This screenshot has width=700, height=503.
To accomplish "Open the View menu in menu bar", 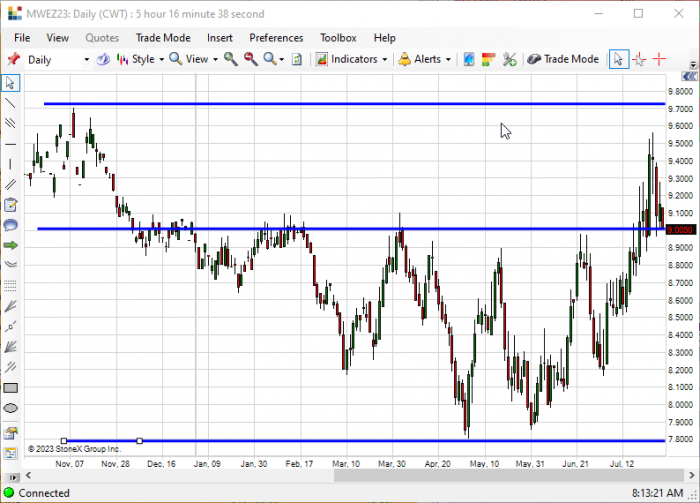I will point(58,38).
